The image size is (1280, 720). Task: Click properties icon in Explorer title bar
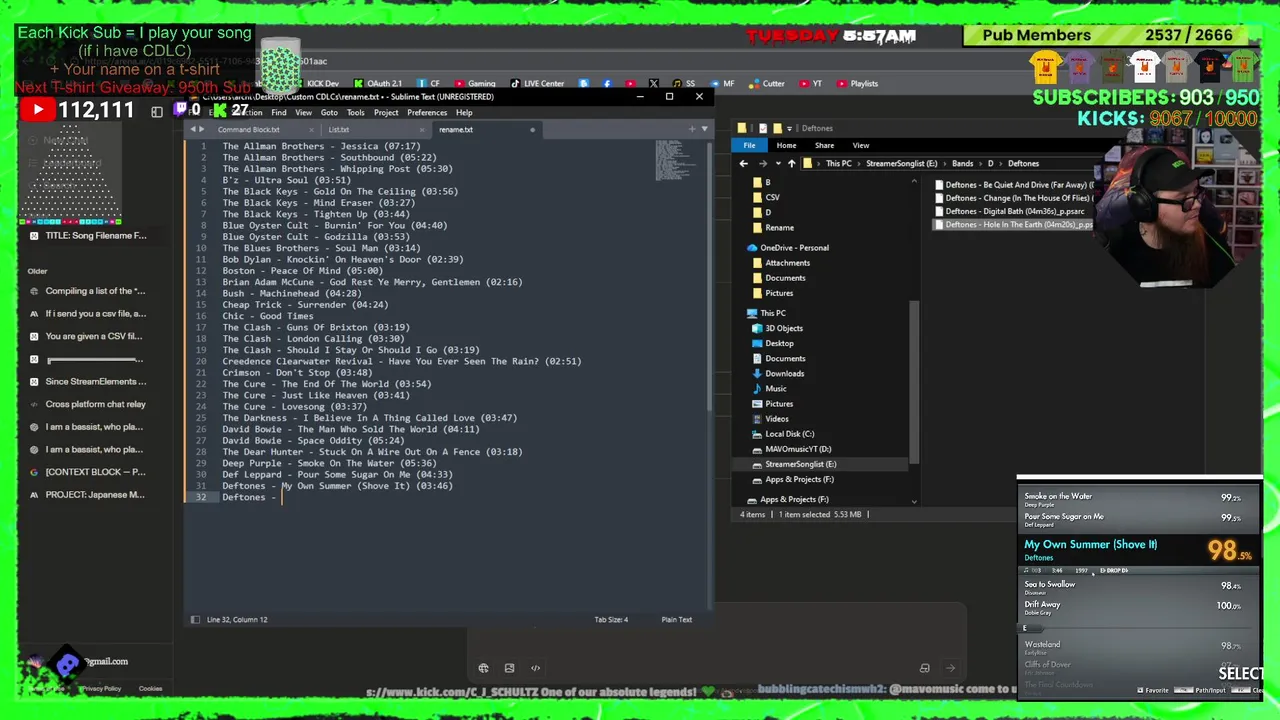763,128
